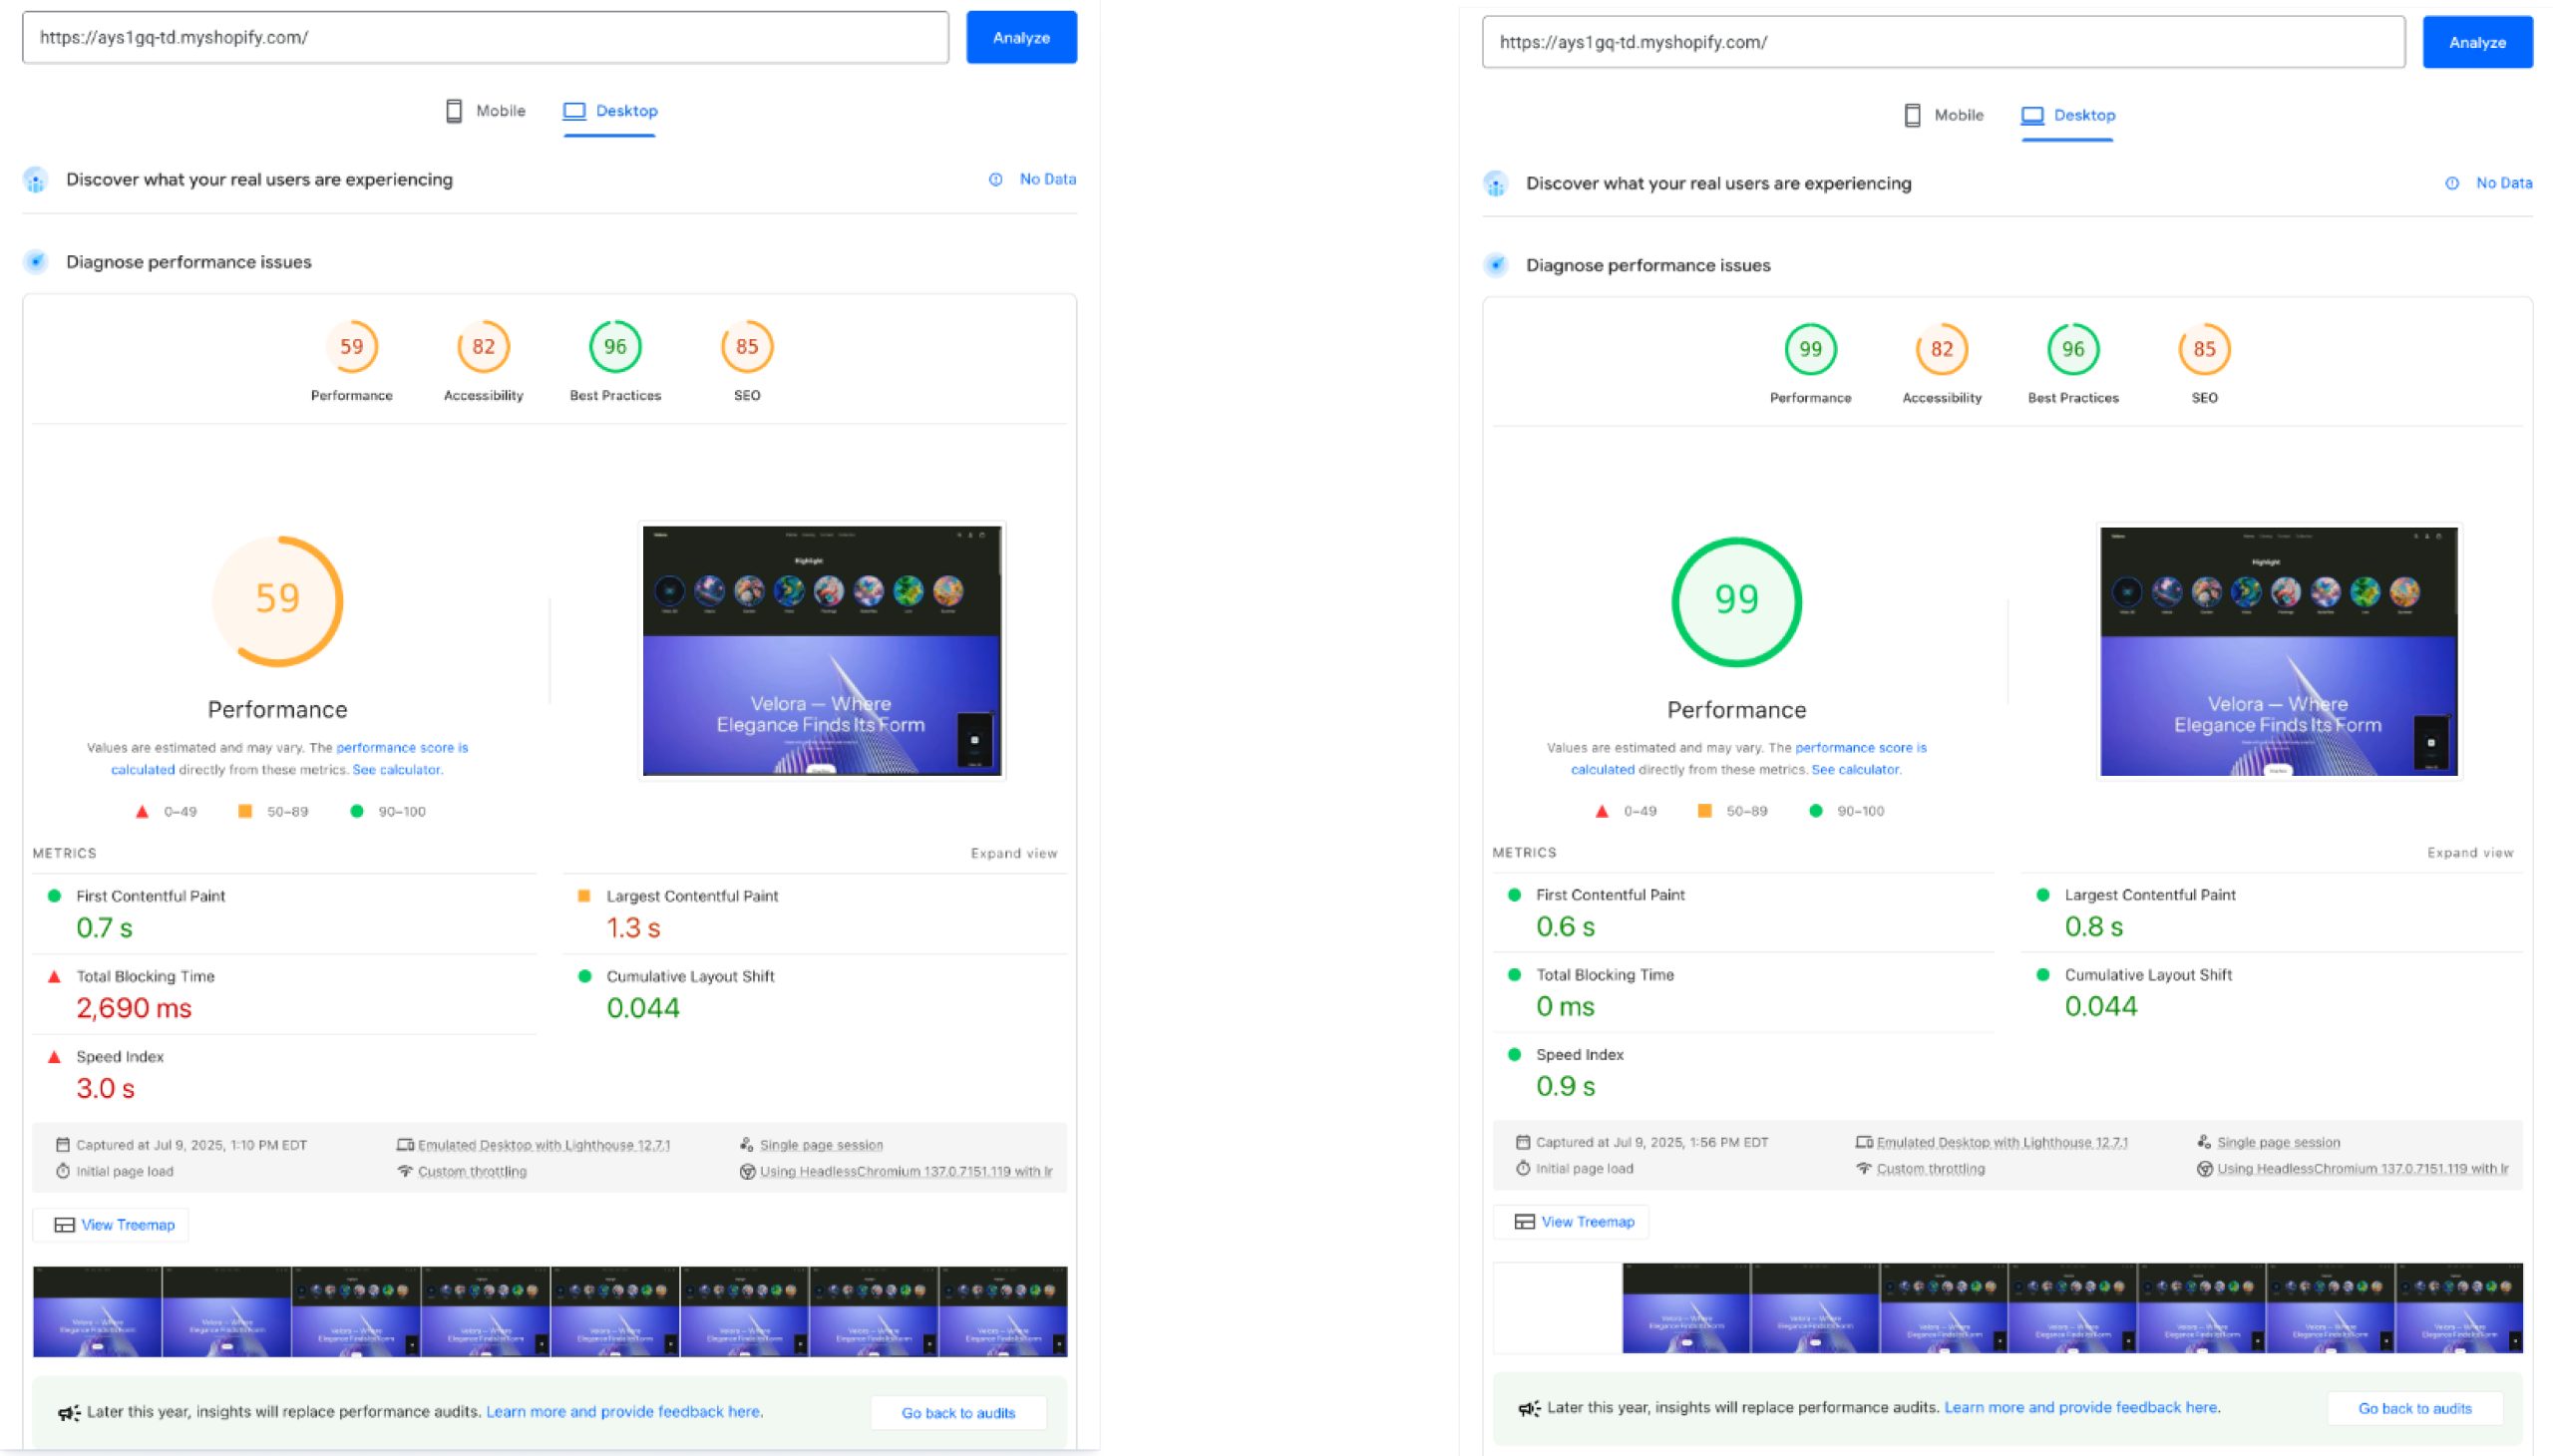Screen dimensions: 2553x1456
Task: Expand view of left metrics section
Action: point(1013,853)
